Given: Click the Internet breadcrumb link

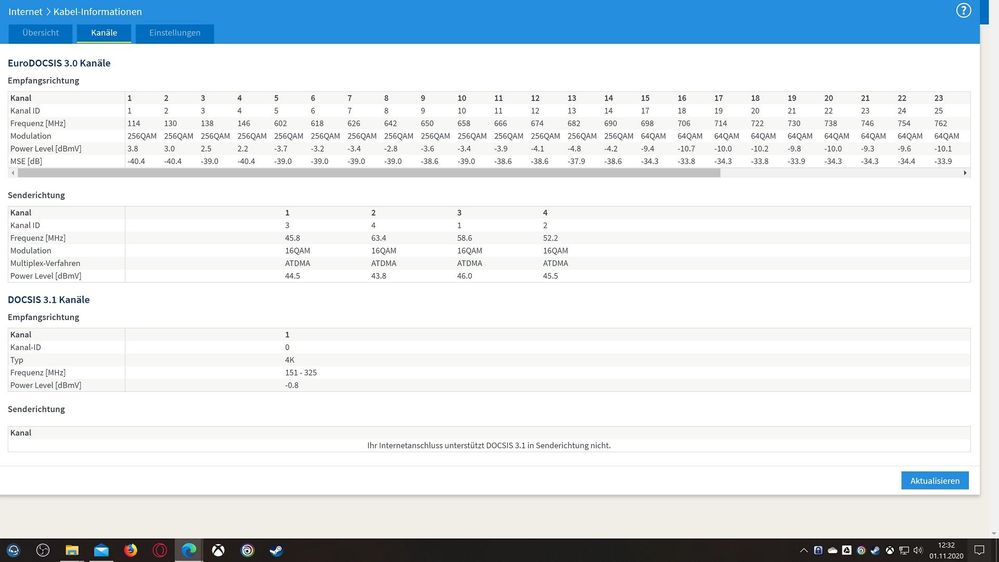Looking at the screenshot, I should point(25,11).
